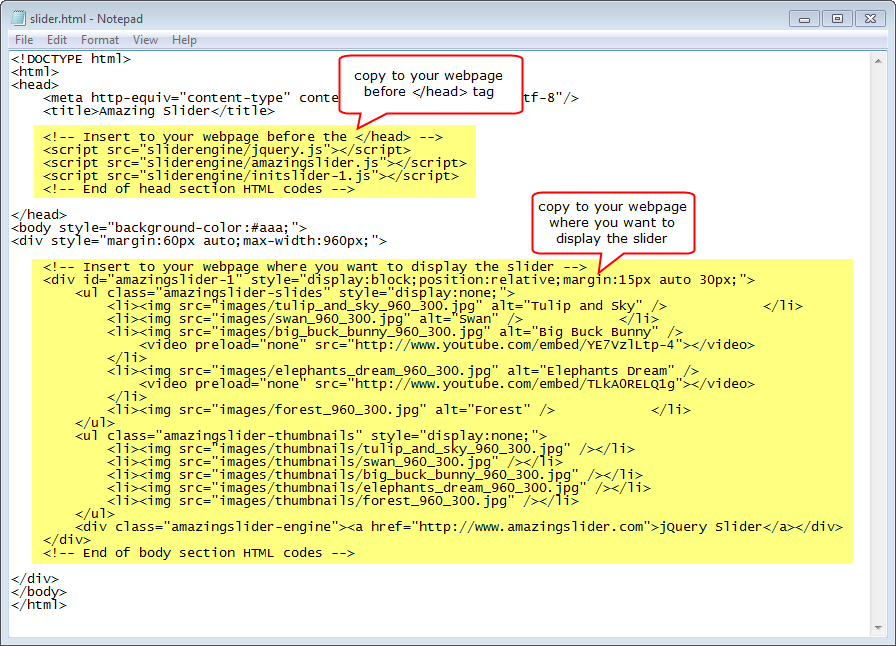
Task: Click the Notepad icon in title bar
Action: click(x=18, y=18)
